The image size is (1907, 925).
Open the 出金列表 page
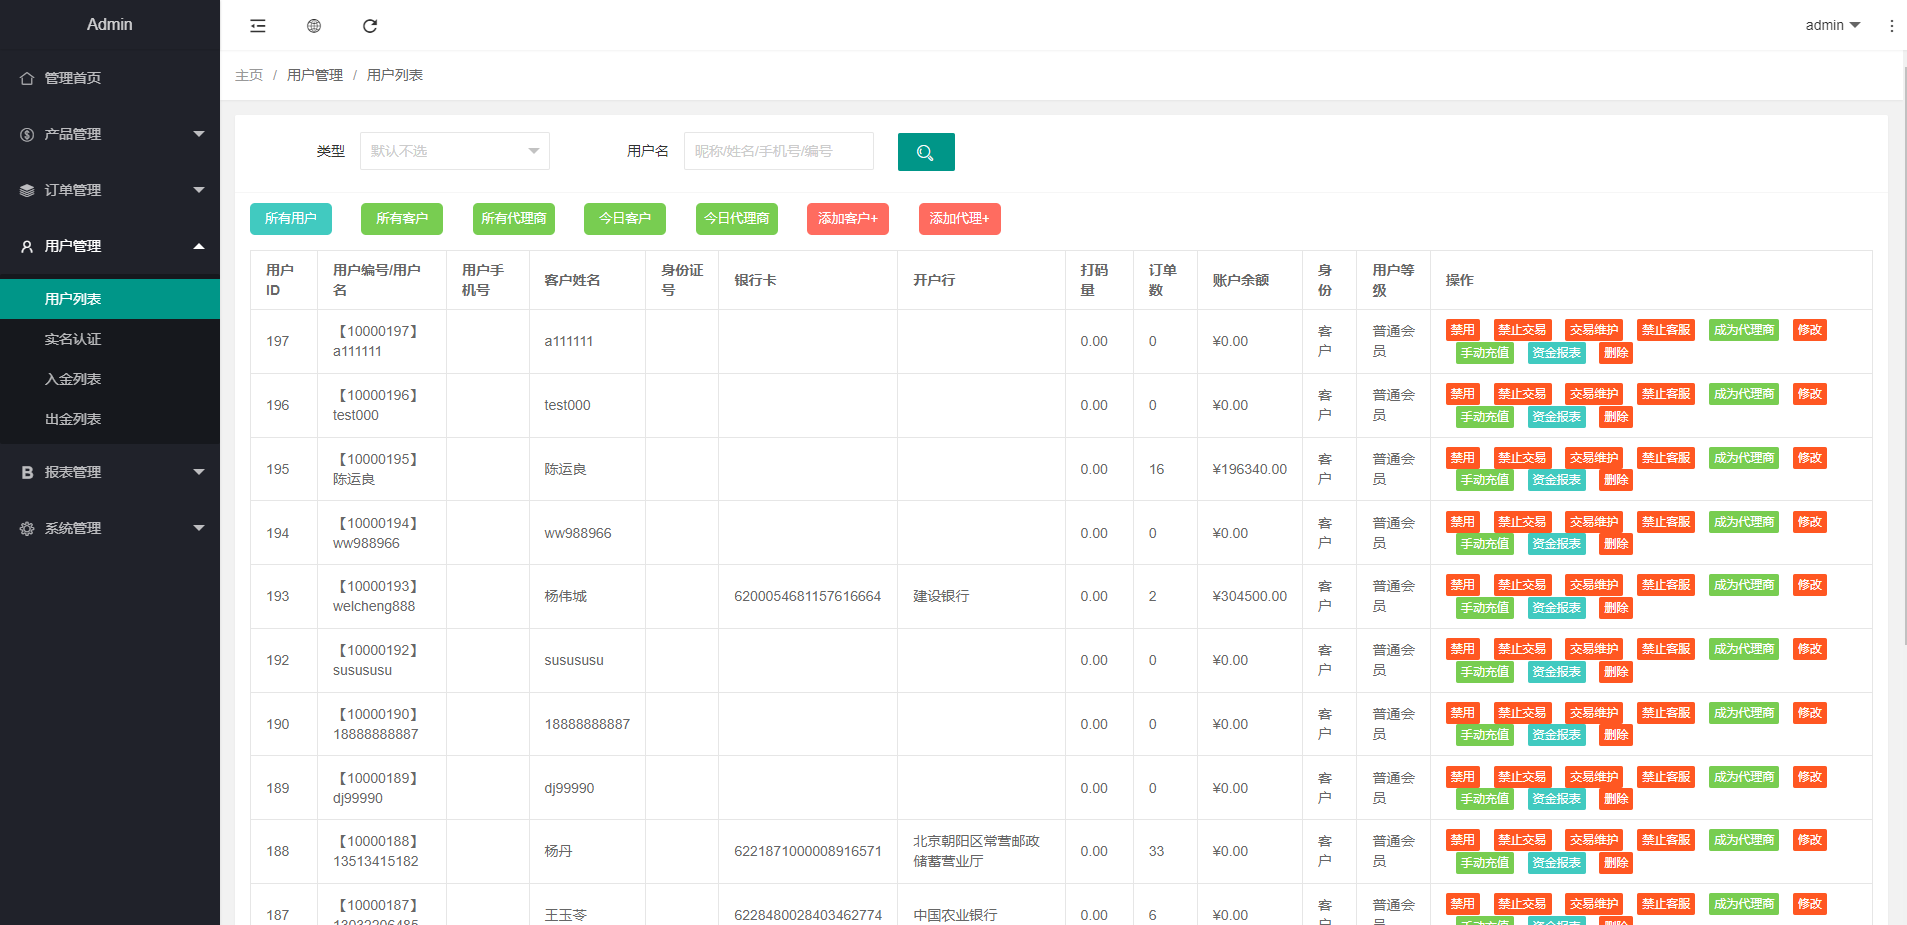[74, 419]
